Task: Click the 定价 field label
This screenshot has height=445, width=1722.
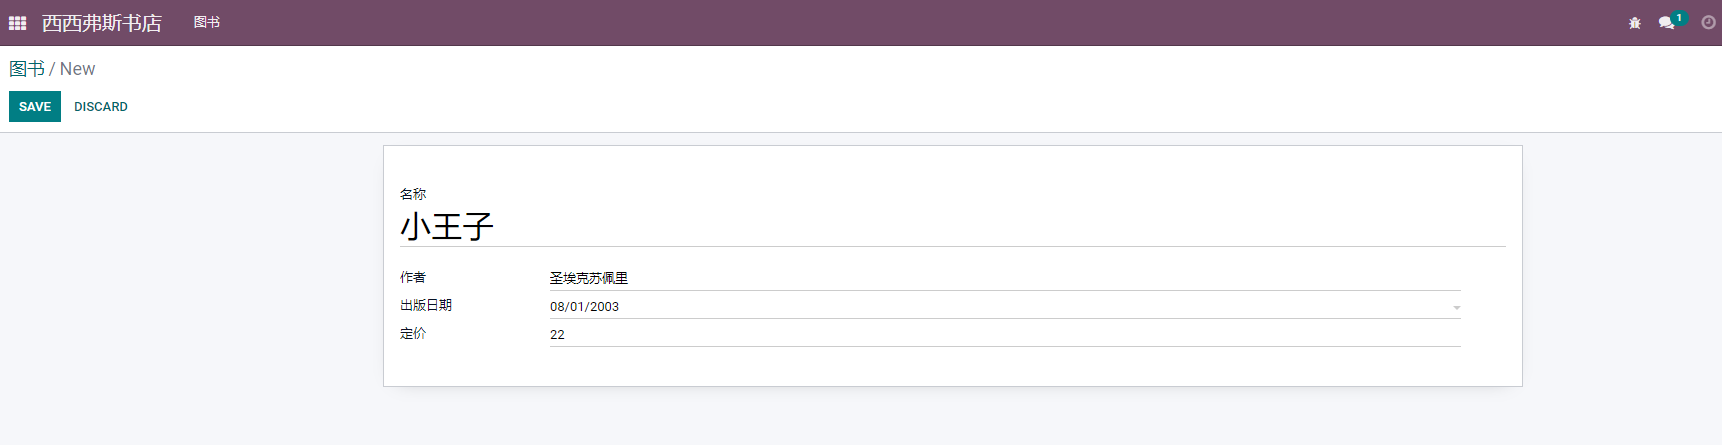Action: [x=413, y=333]
